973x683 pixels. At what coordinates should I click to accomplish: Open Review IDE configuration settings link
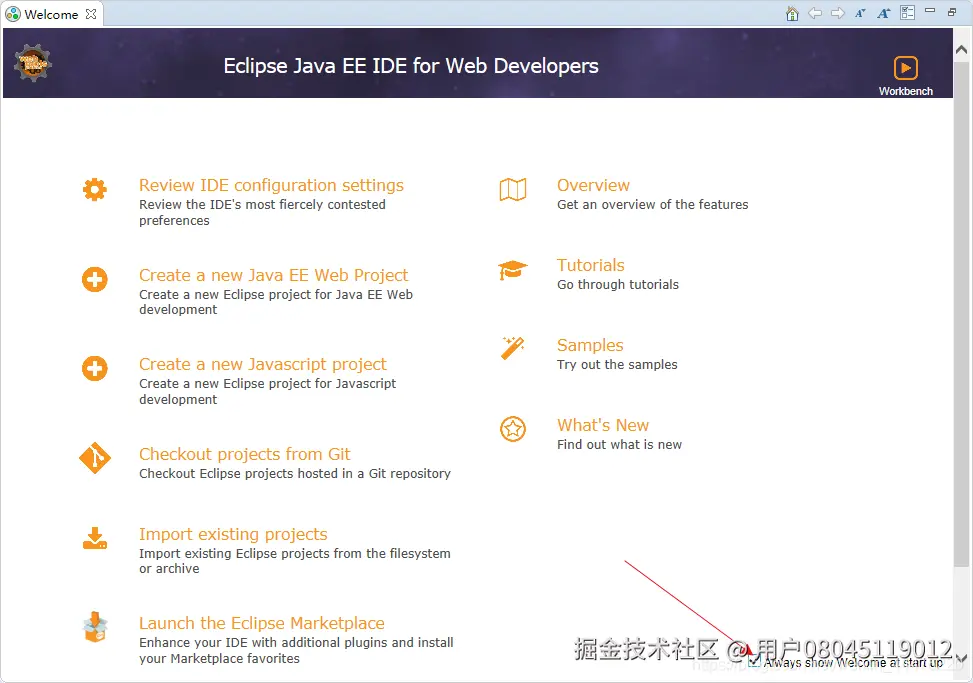(271, 185)
